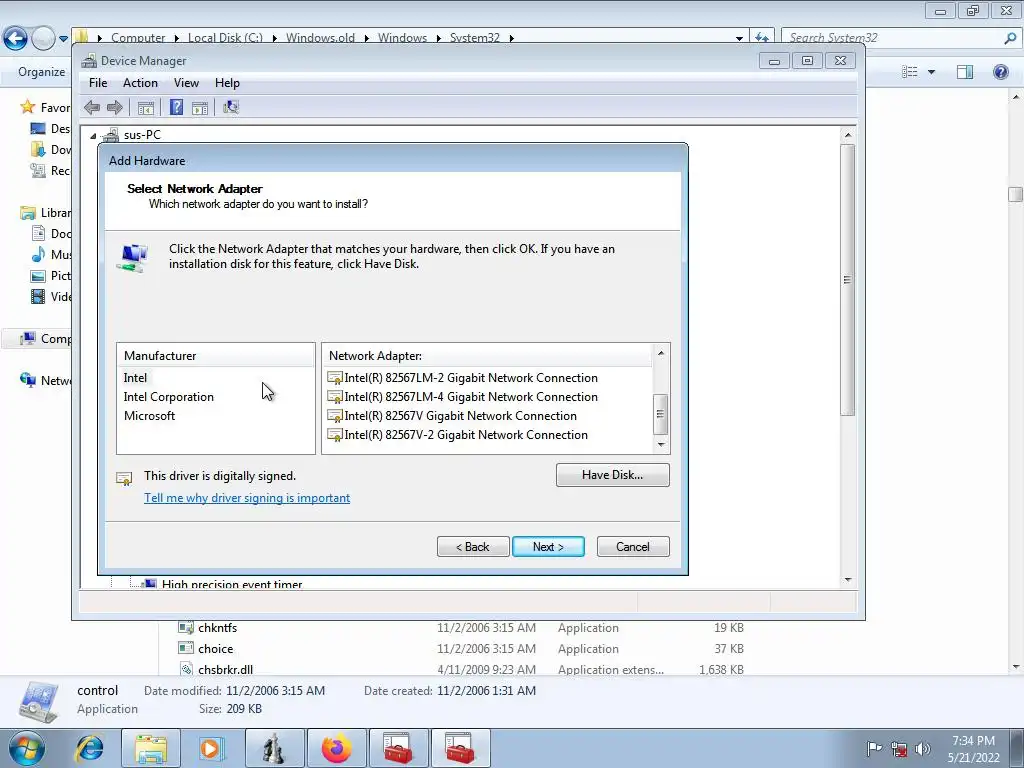Open the View menu in Device Manager

click(186, 83)
